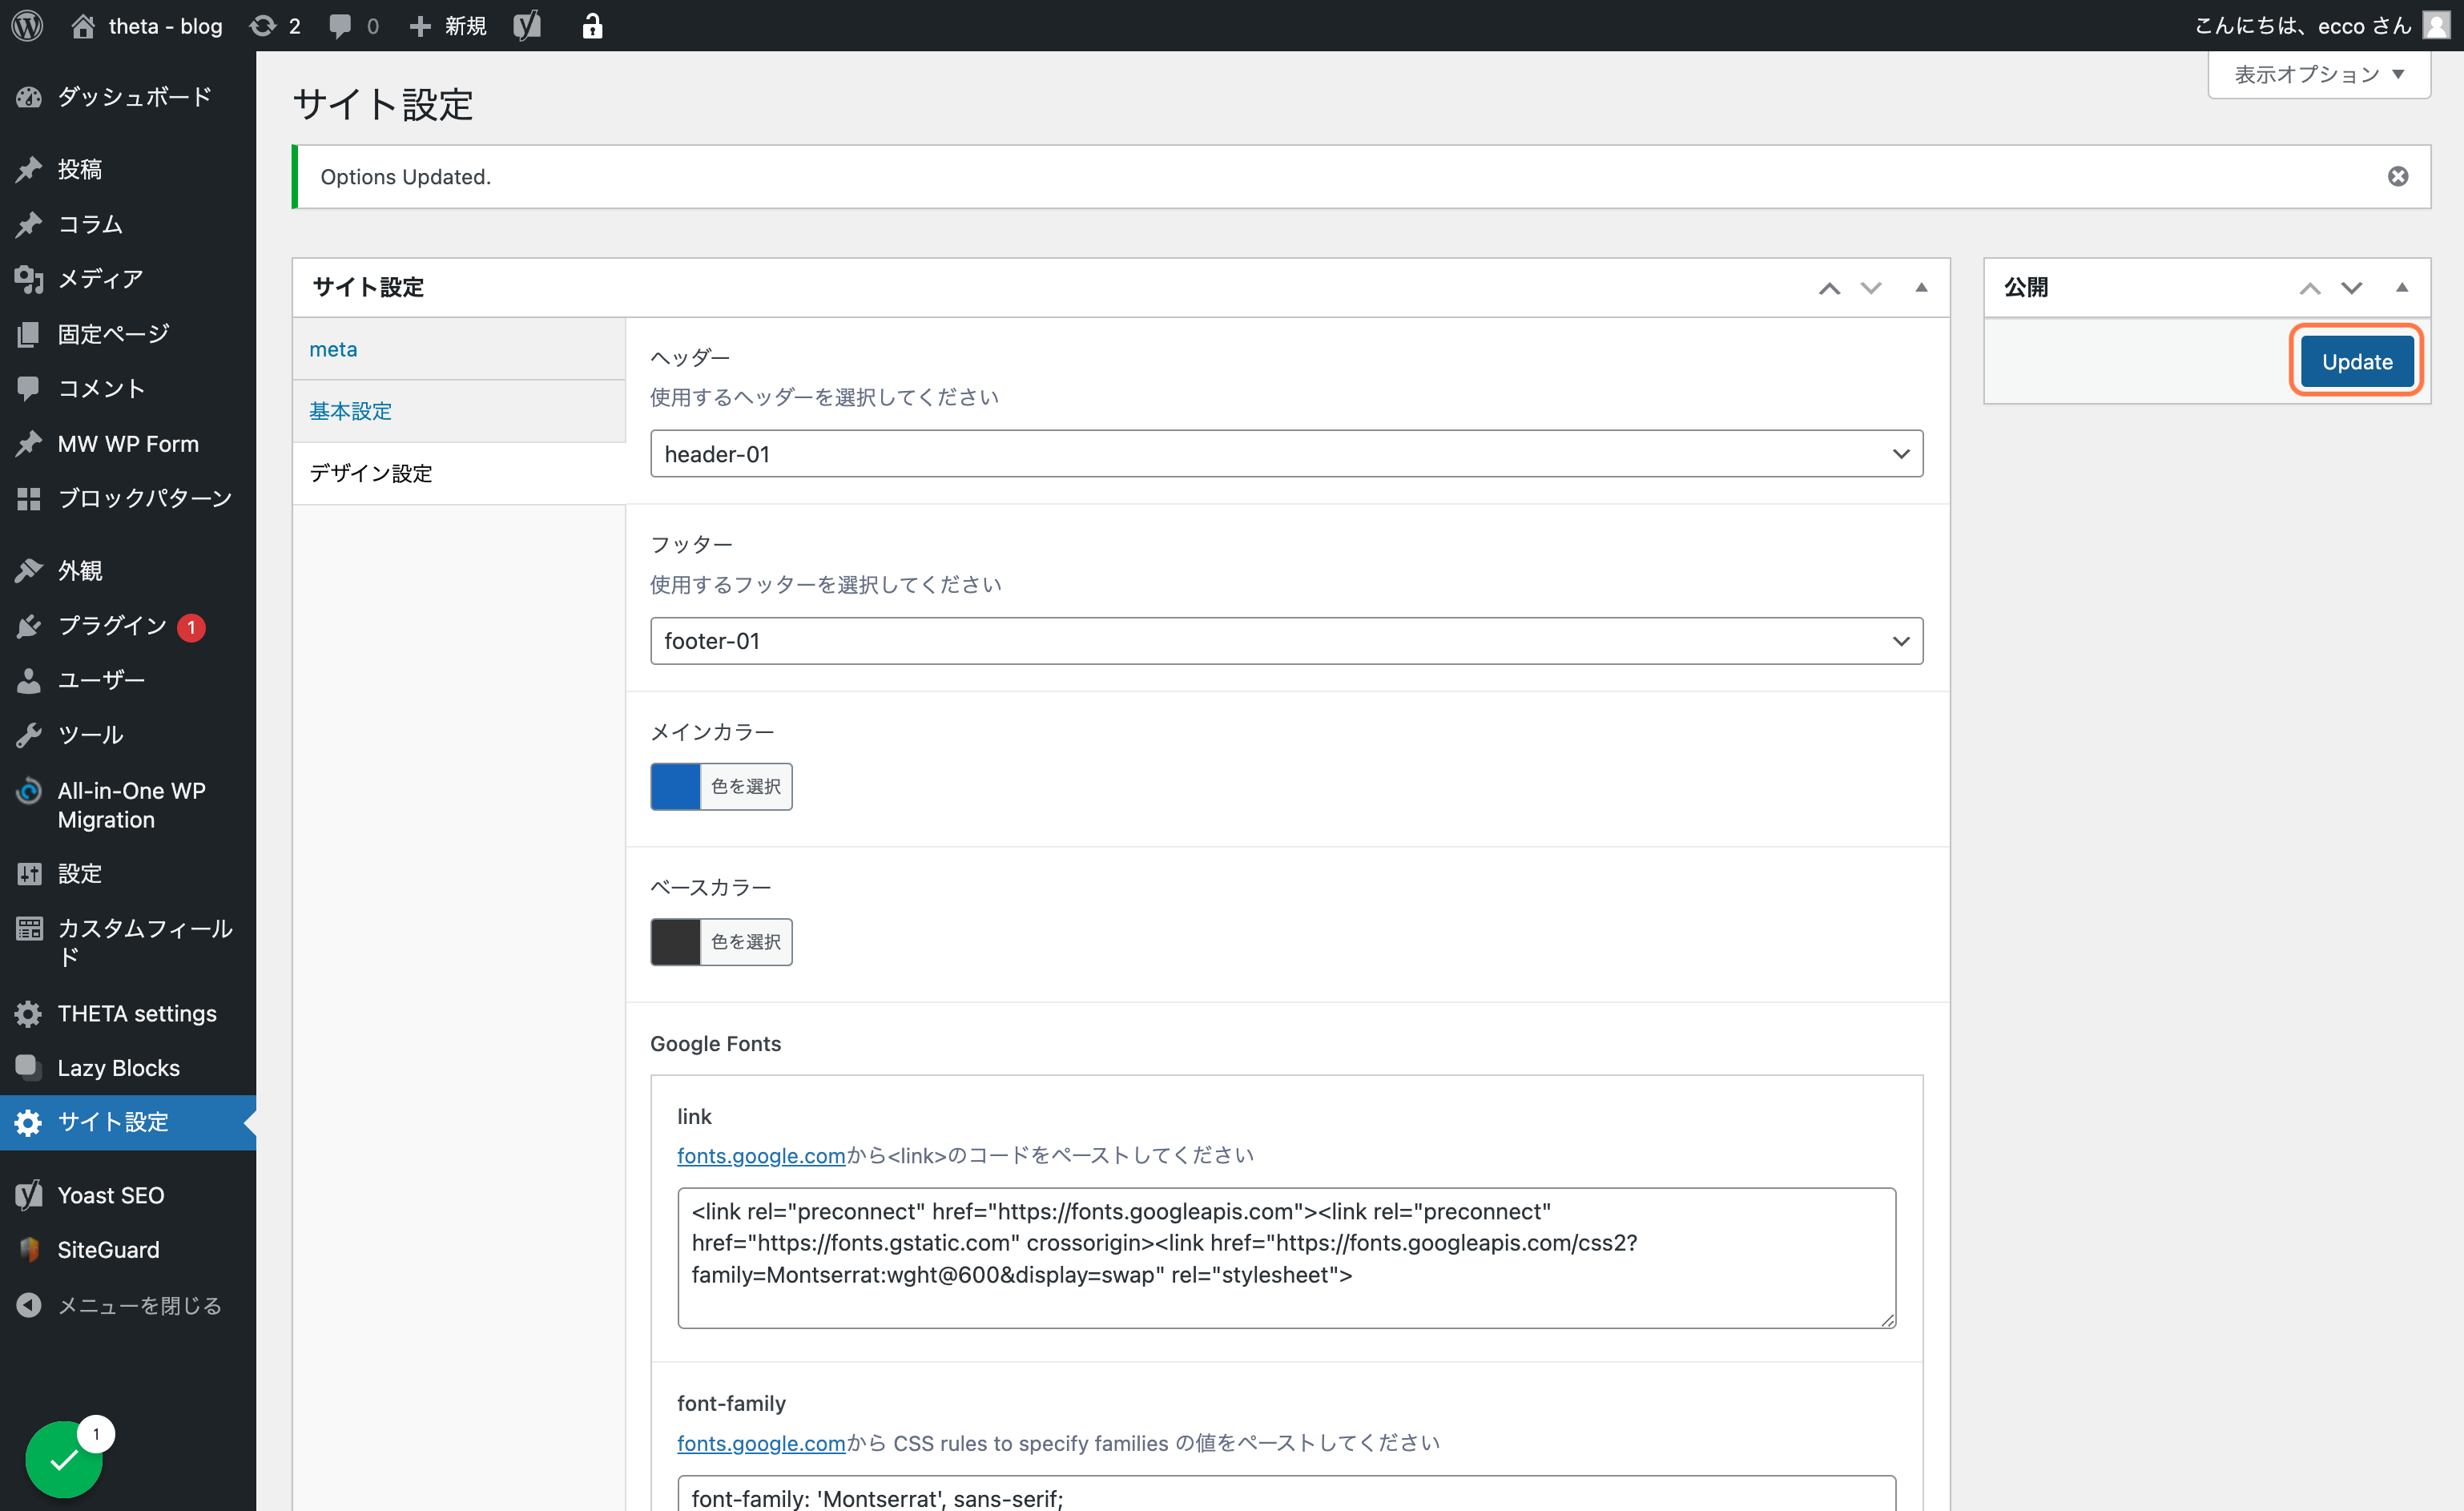The width and height of the screenshot is (2464, 1511).
Task: Open fonts.google.com link under font-family
Action: point(761,1443)
